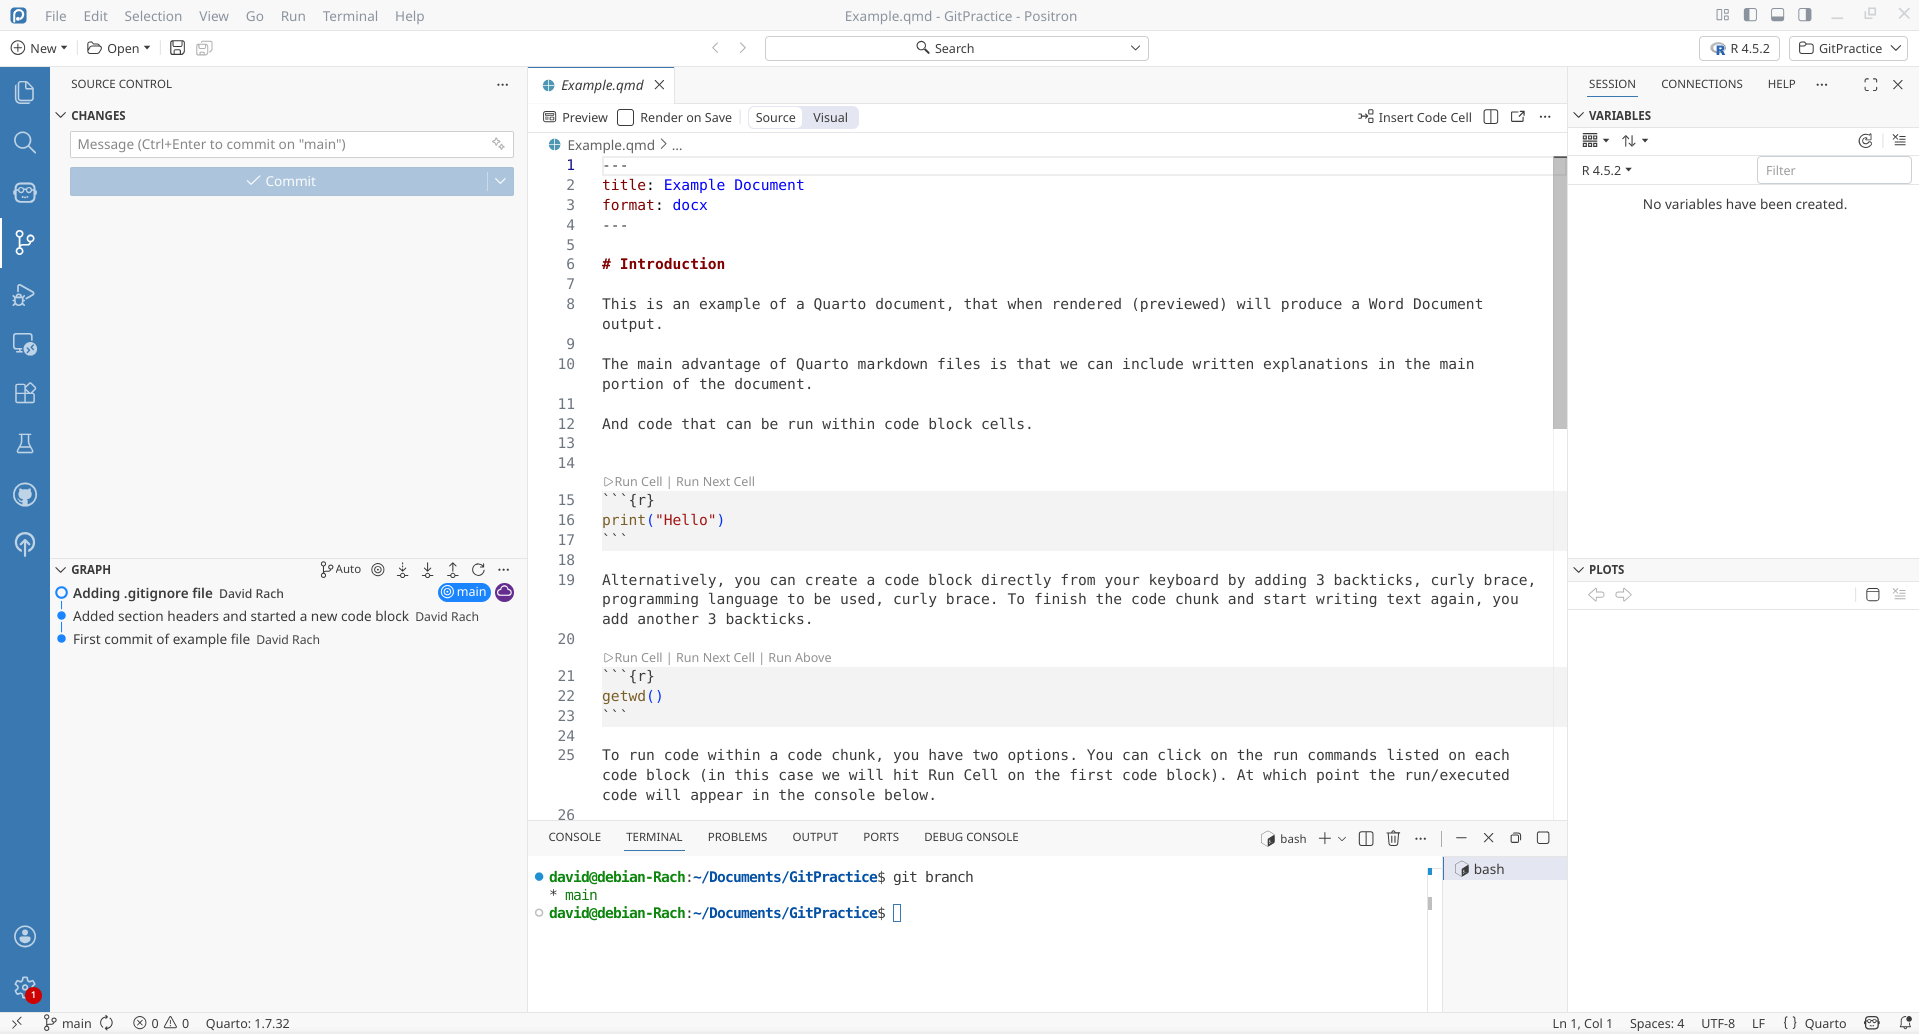The image size is (1919, 1034).
Task: Refresh the source control graph
Action: (478, 569)
